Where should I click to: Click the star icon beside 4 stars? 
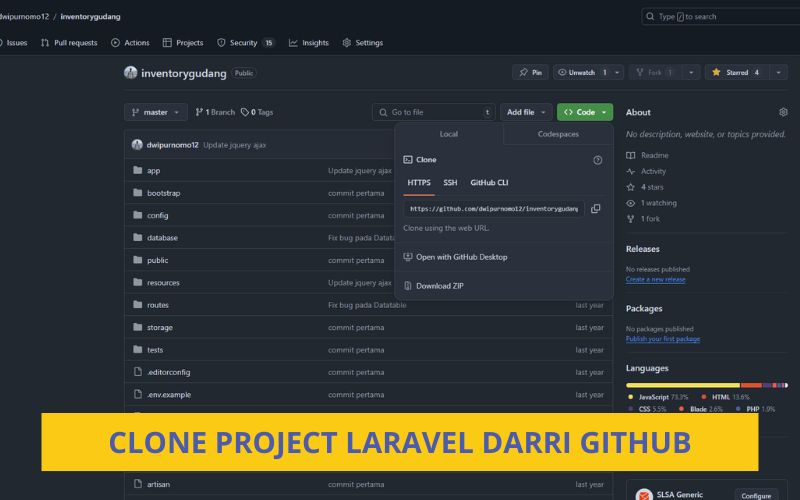pos(631,187)
